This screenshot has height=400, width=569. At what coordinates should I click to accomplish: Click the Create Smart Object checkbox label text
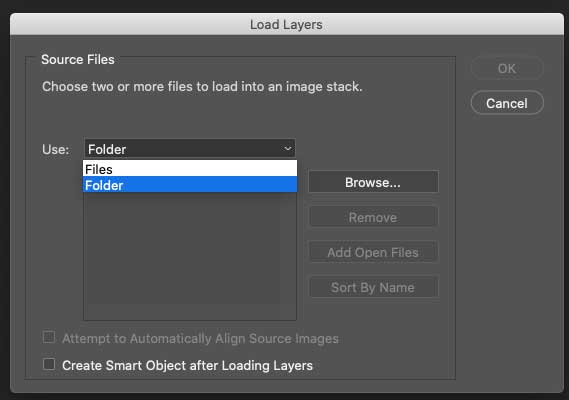tap(187, 366)
